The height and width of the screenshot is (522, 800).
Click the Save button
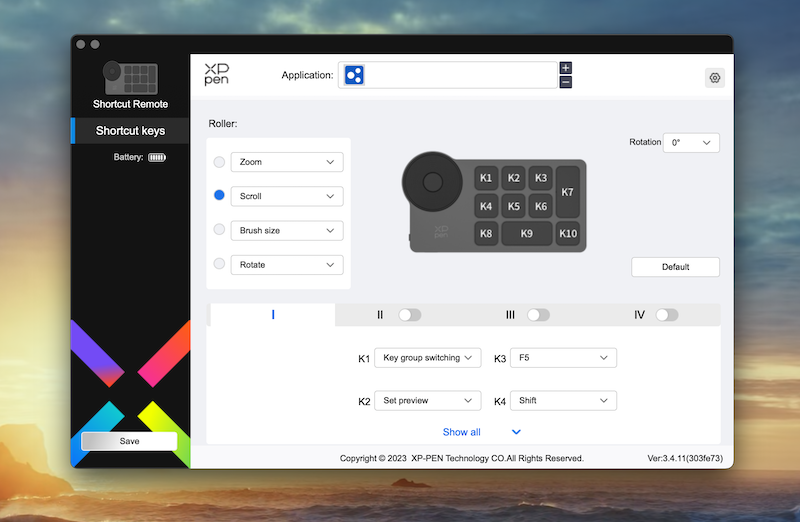point(129,441)
